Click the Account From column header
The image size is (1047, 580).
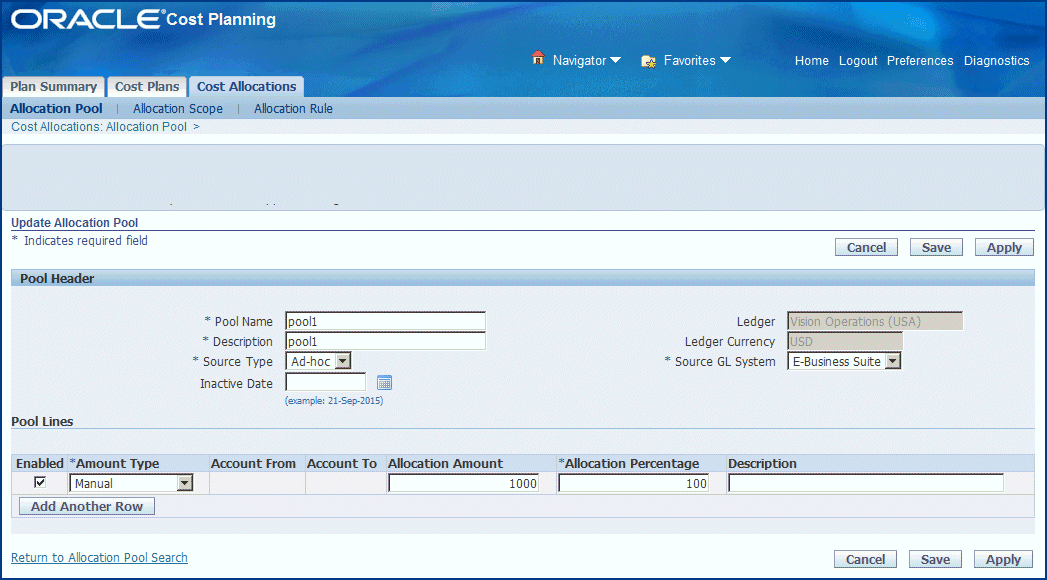point(253,463)
